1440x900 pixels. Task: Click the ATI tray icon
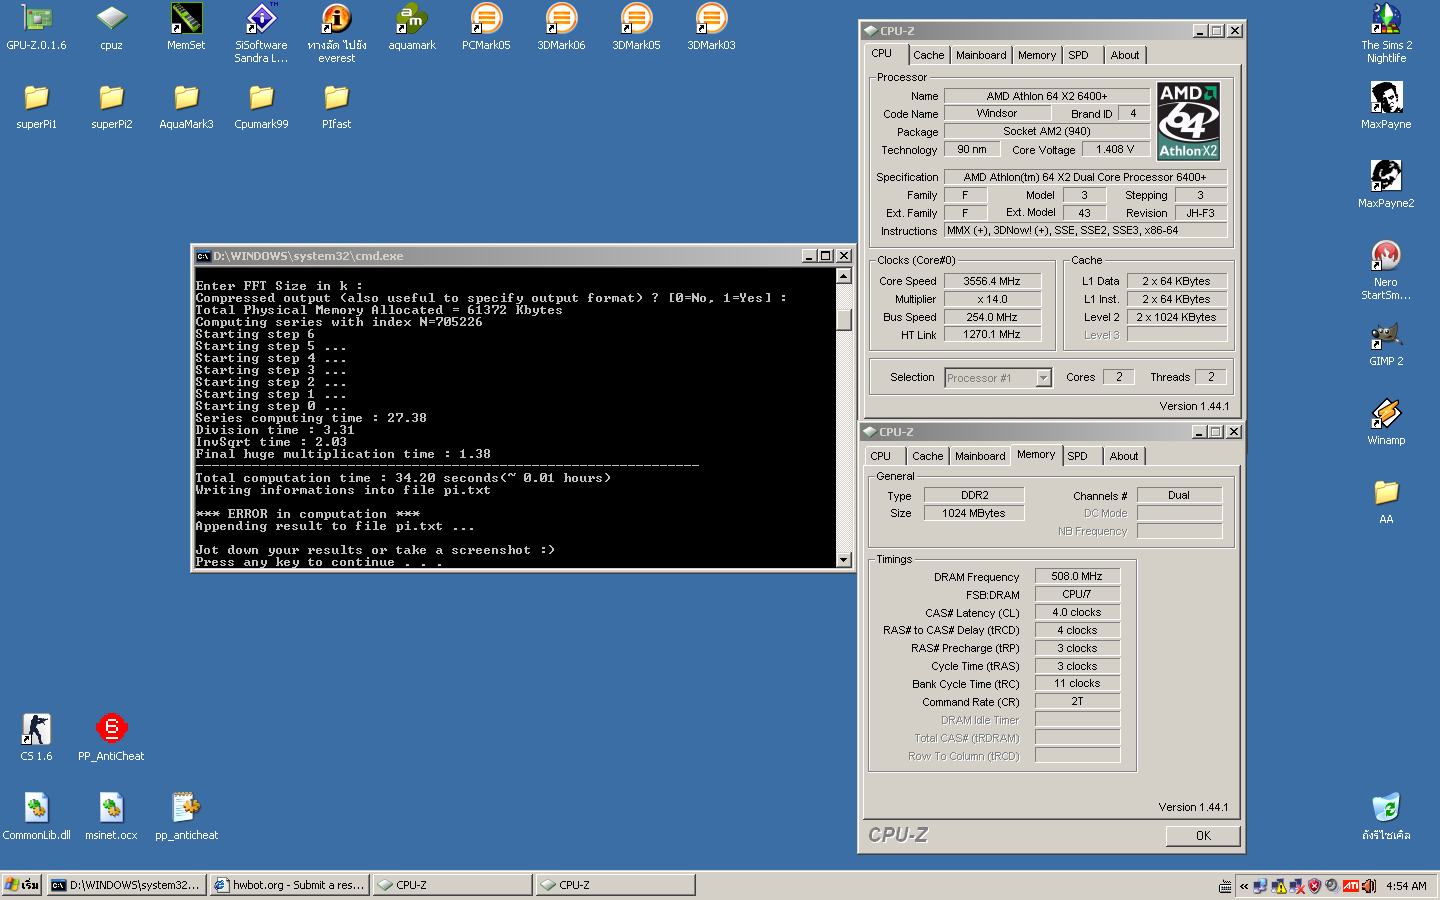tap(1351, 885)
